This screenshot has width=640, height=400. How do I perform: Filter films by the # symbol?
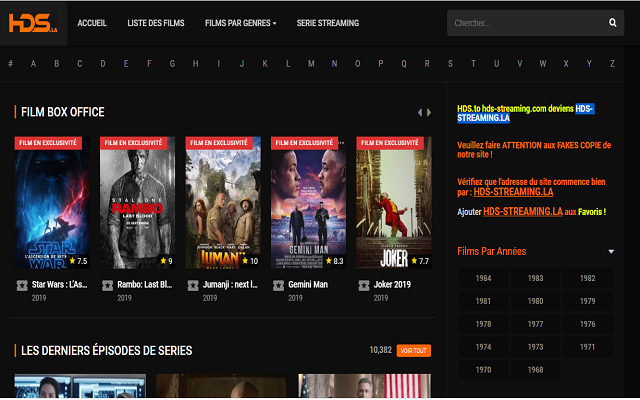(x=11, y=64)
